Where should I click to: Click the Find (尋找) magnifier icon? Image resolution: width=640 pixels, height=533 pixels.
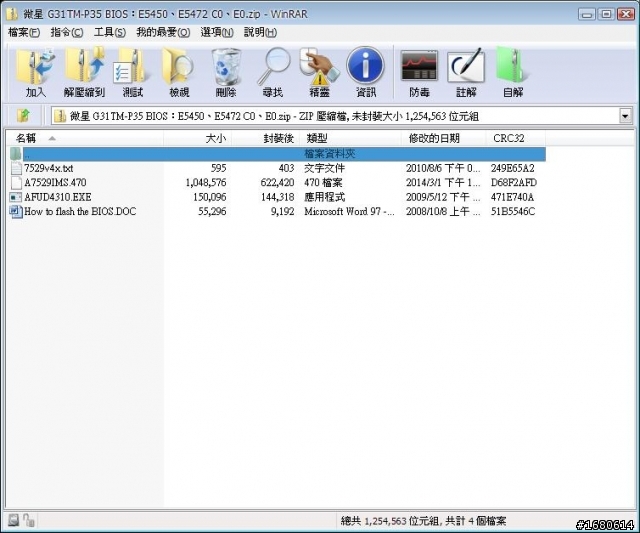pyautogui.click(x=273, y=72)
